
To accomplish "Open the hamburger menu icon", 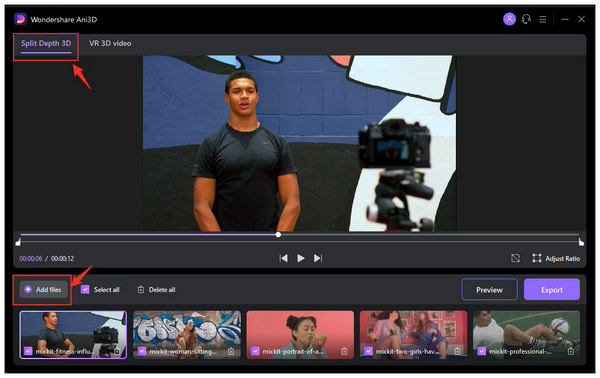I will pos(543,19).
